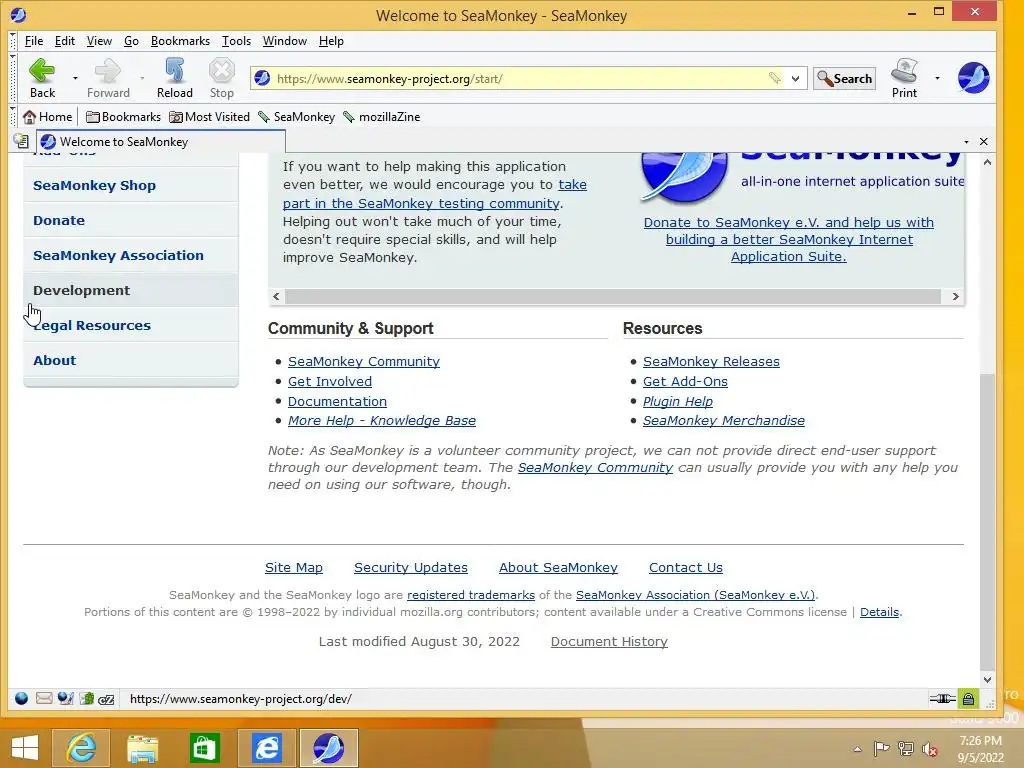
Task: Click the horizontal scrollbar left arrow
Action: point(276,296)
